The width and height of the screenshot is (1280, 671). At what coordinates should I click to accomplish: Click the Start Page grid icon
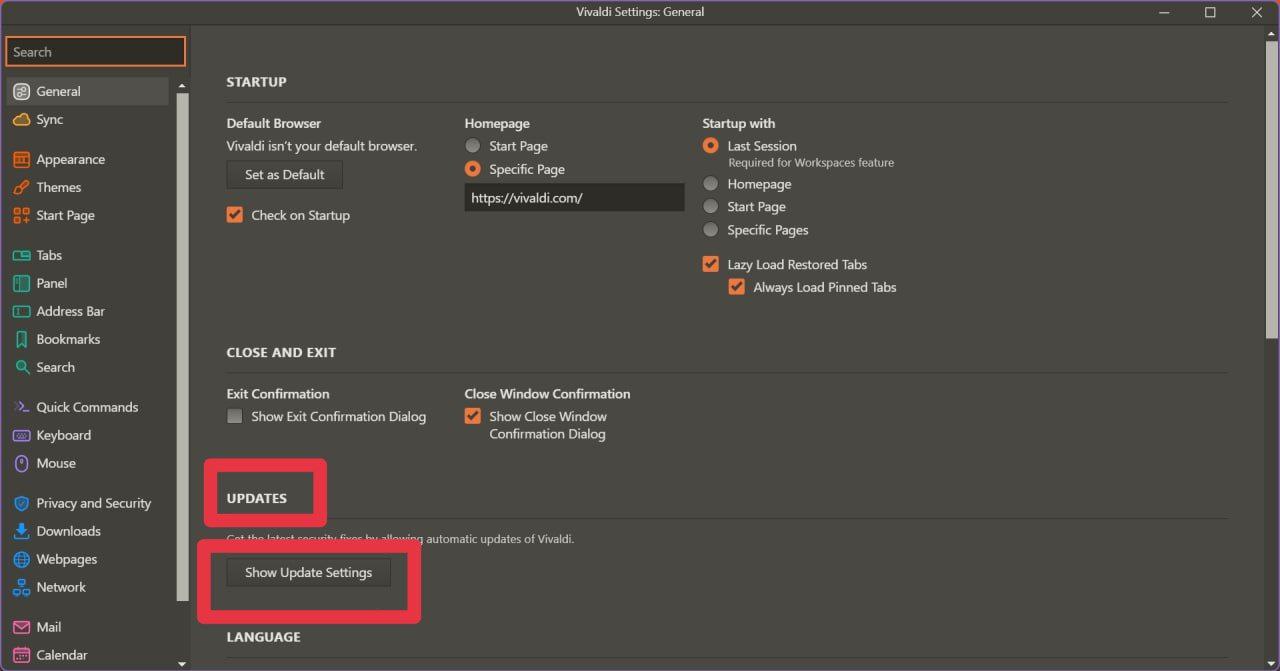pyautogui.click(x=21, y=215)
